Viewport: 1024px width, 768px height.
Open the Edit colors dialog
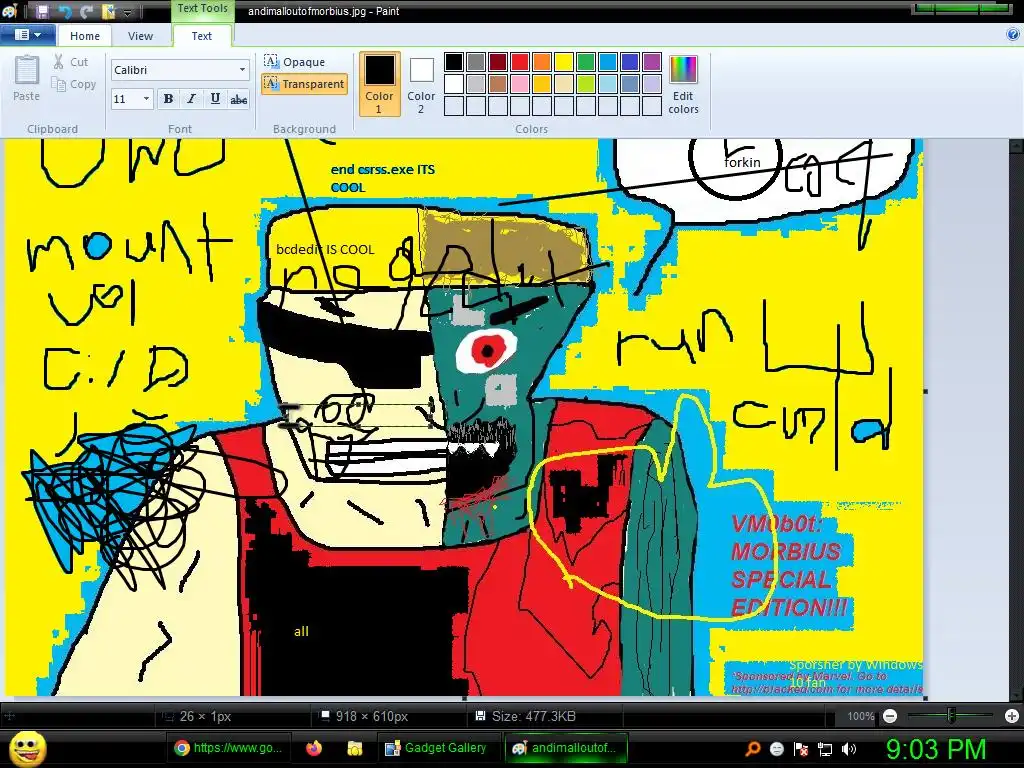point(683,85)
